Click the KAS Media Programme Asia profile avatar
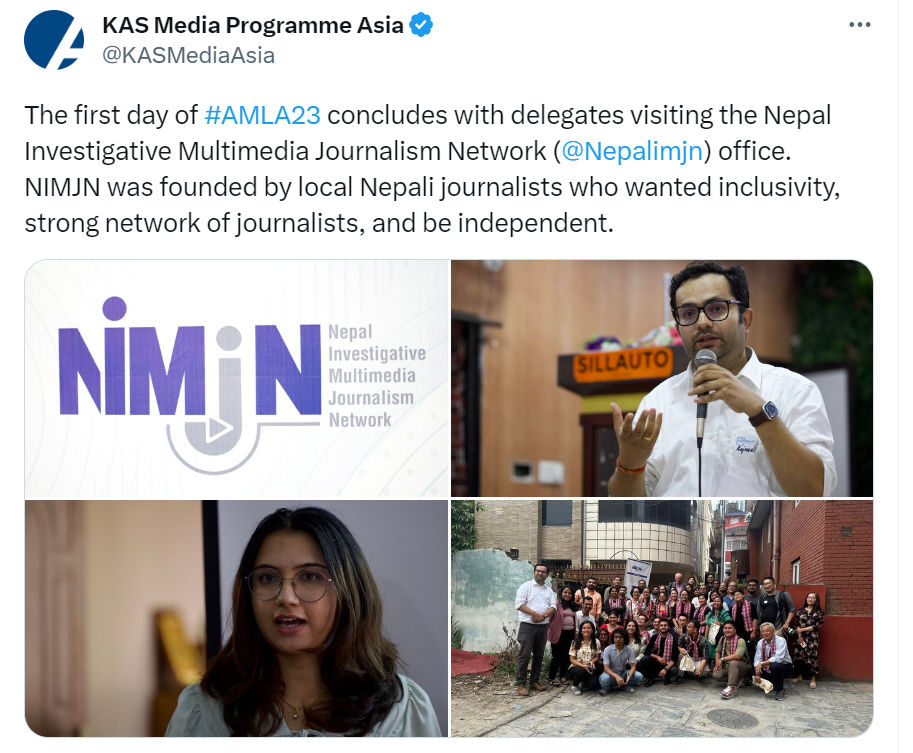The height and width of the screenshot is (753, 913). click(54, 40)
